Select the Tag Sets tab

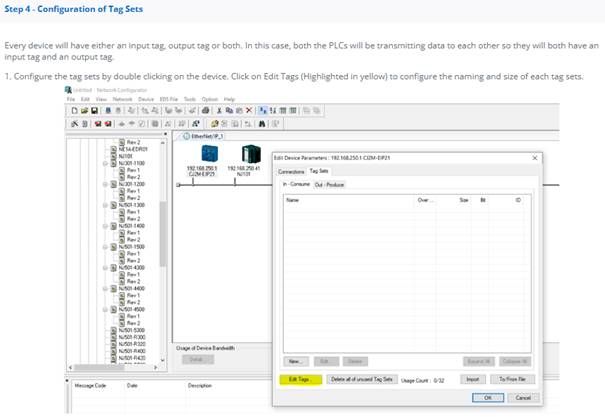319,171
